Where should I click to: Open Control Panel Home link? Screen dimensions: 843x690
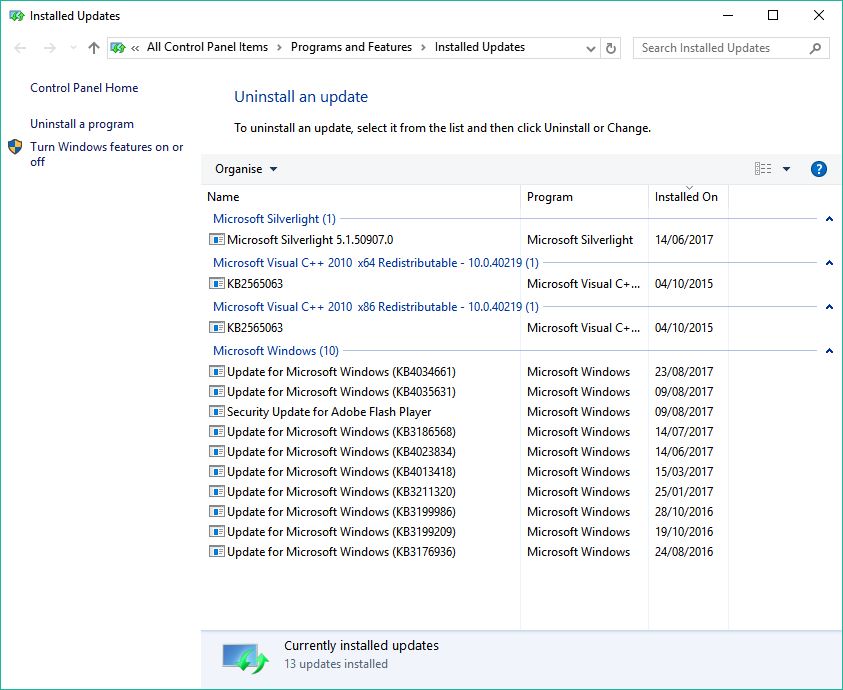pyautogui.click(x=84, y=88)
